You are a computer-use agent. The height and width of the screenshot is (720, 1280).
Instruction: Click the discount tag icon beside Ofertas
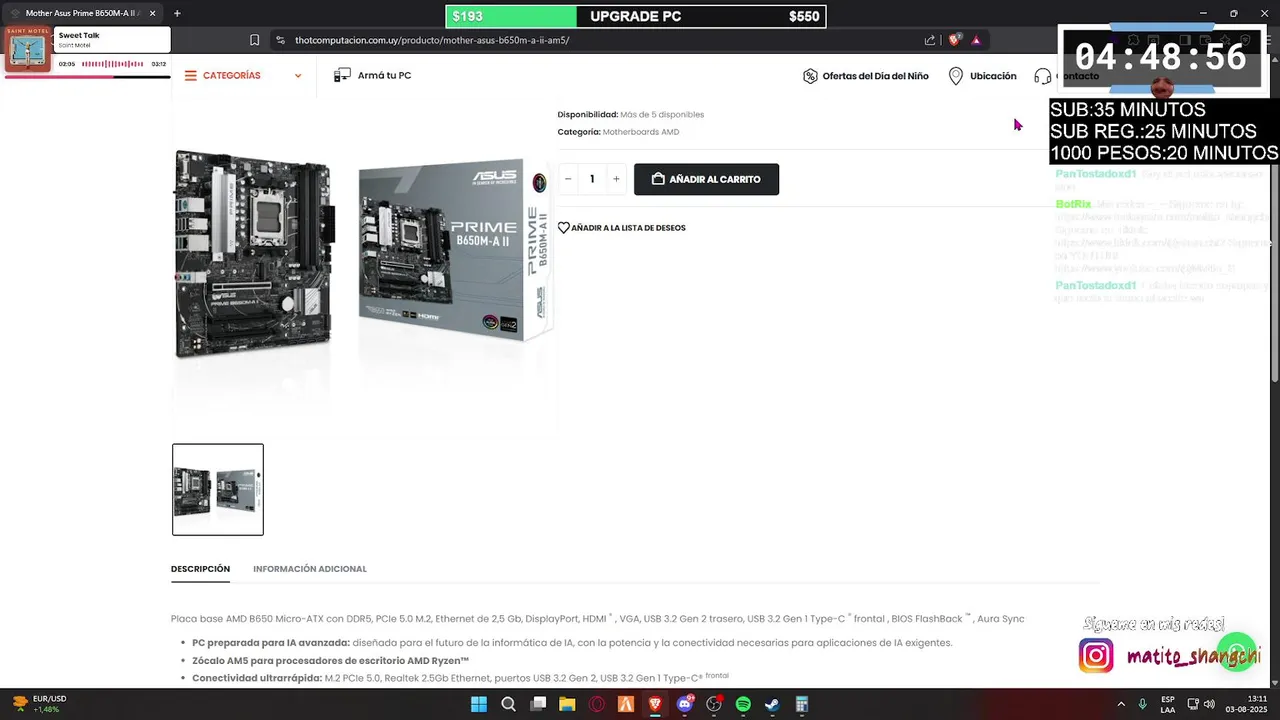[x=810, y=76]
